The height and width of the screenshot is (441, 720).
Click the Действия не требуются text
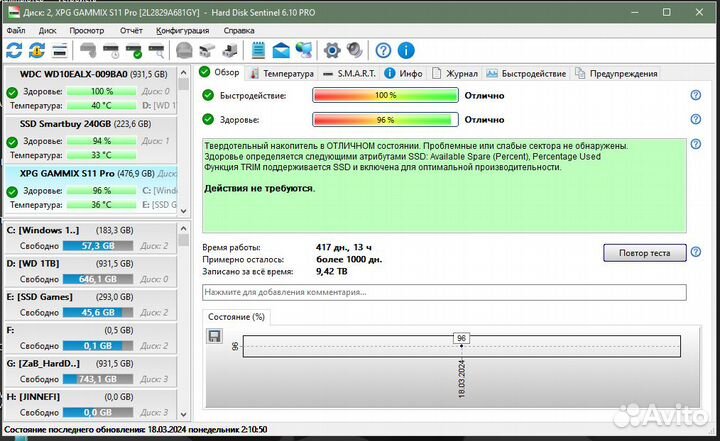pyautogui.click(x=259, y=188)
